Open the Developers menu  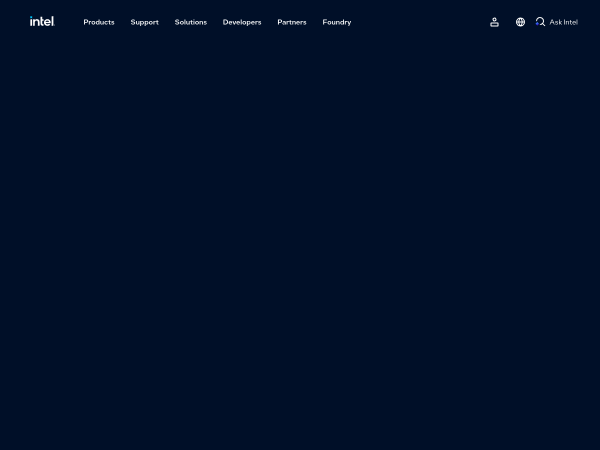pos(242,22)
